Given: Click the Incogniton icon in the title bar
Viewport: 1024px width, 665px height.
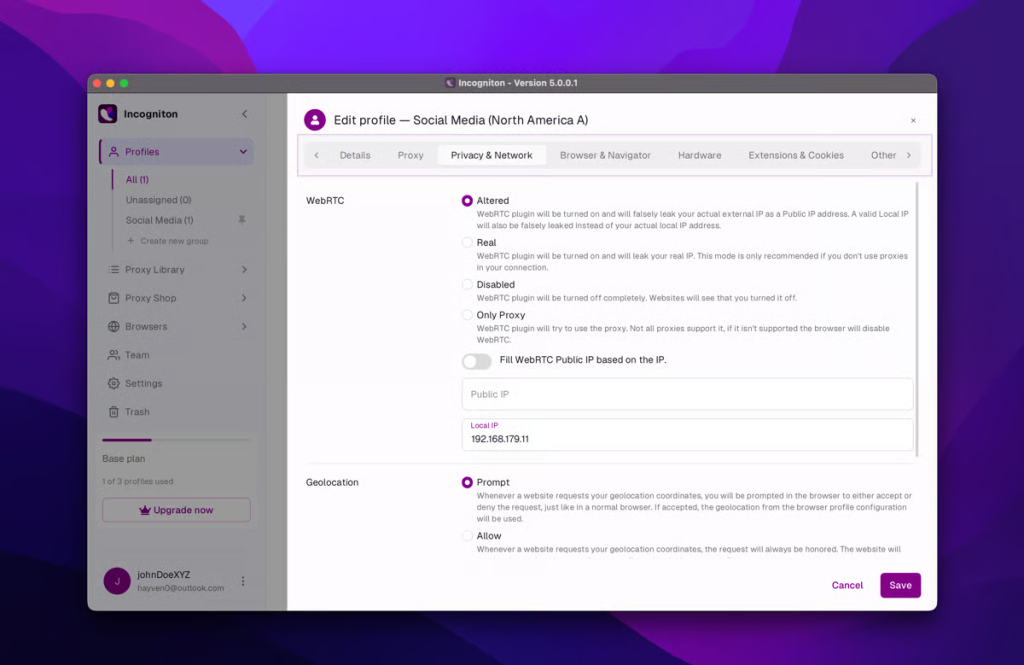Looking at the screenshot, I should click(x=450, y=83).
